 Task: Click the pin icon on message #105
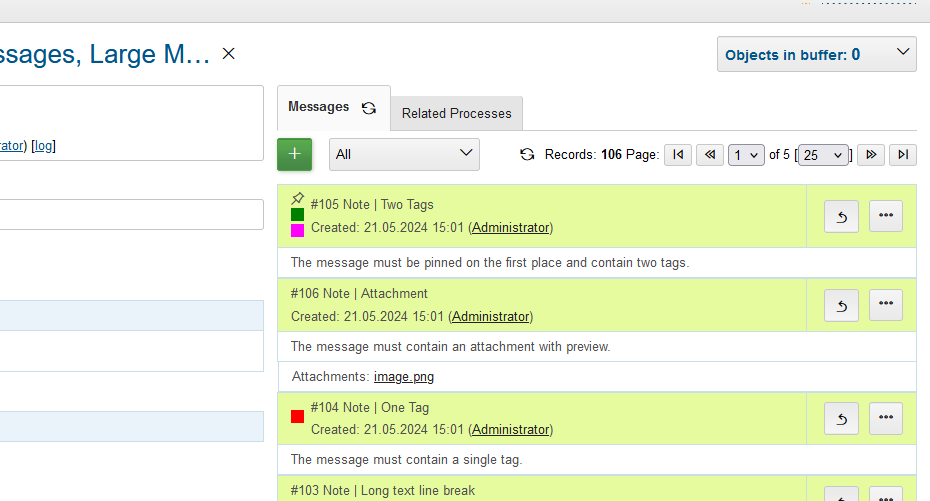[297, 199]
